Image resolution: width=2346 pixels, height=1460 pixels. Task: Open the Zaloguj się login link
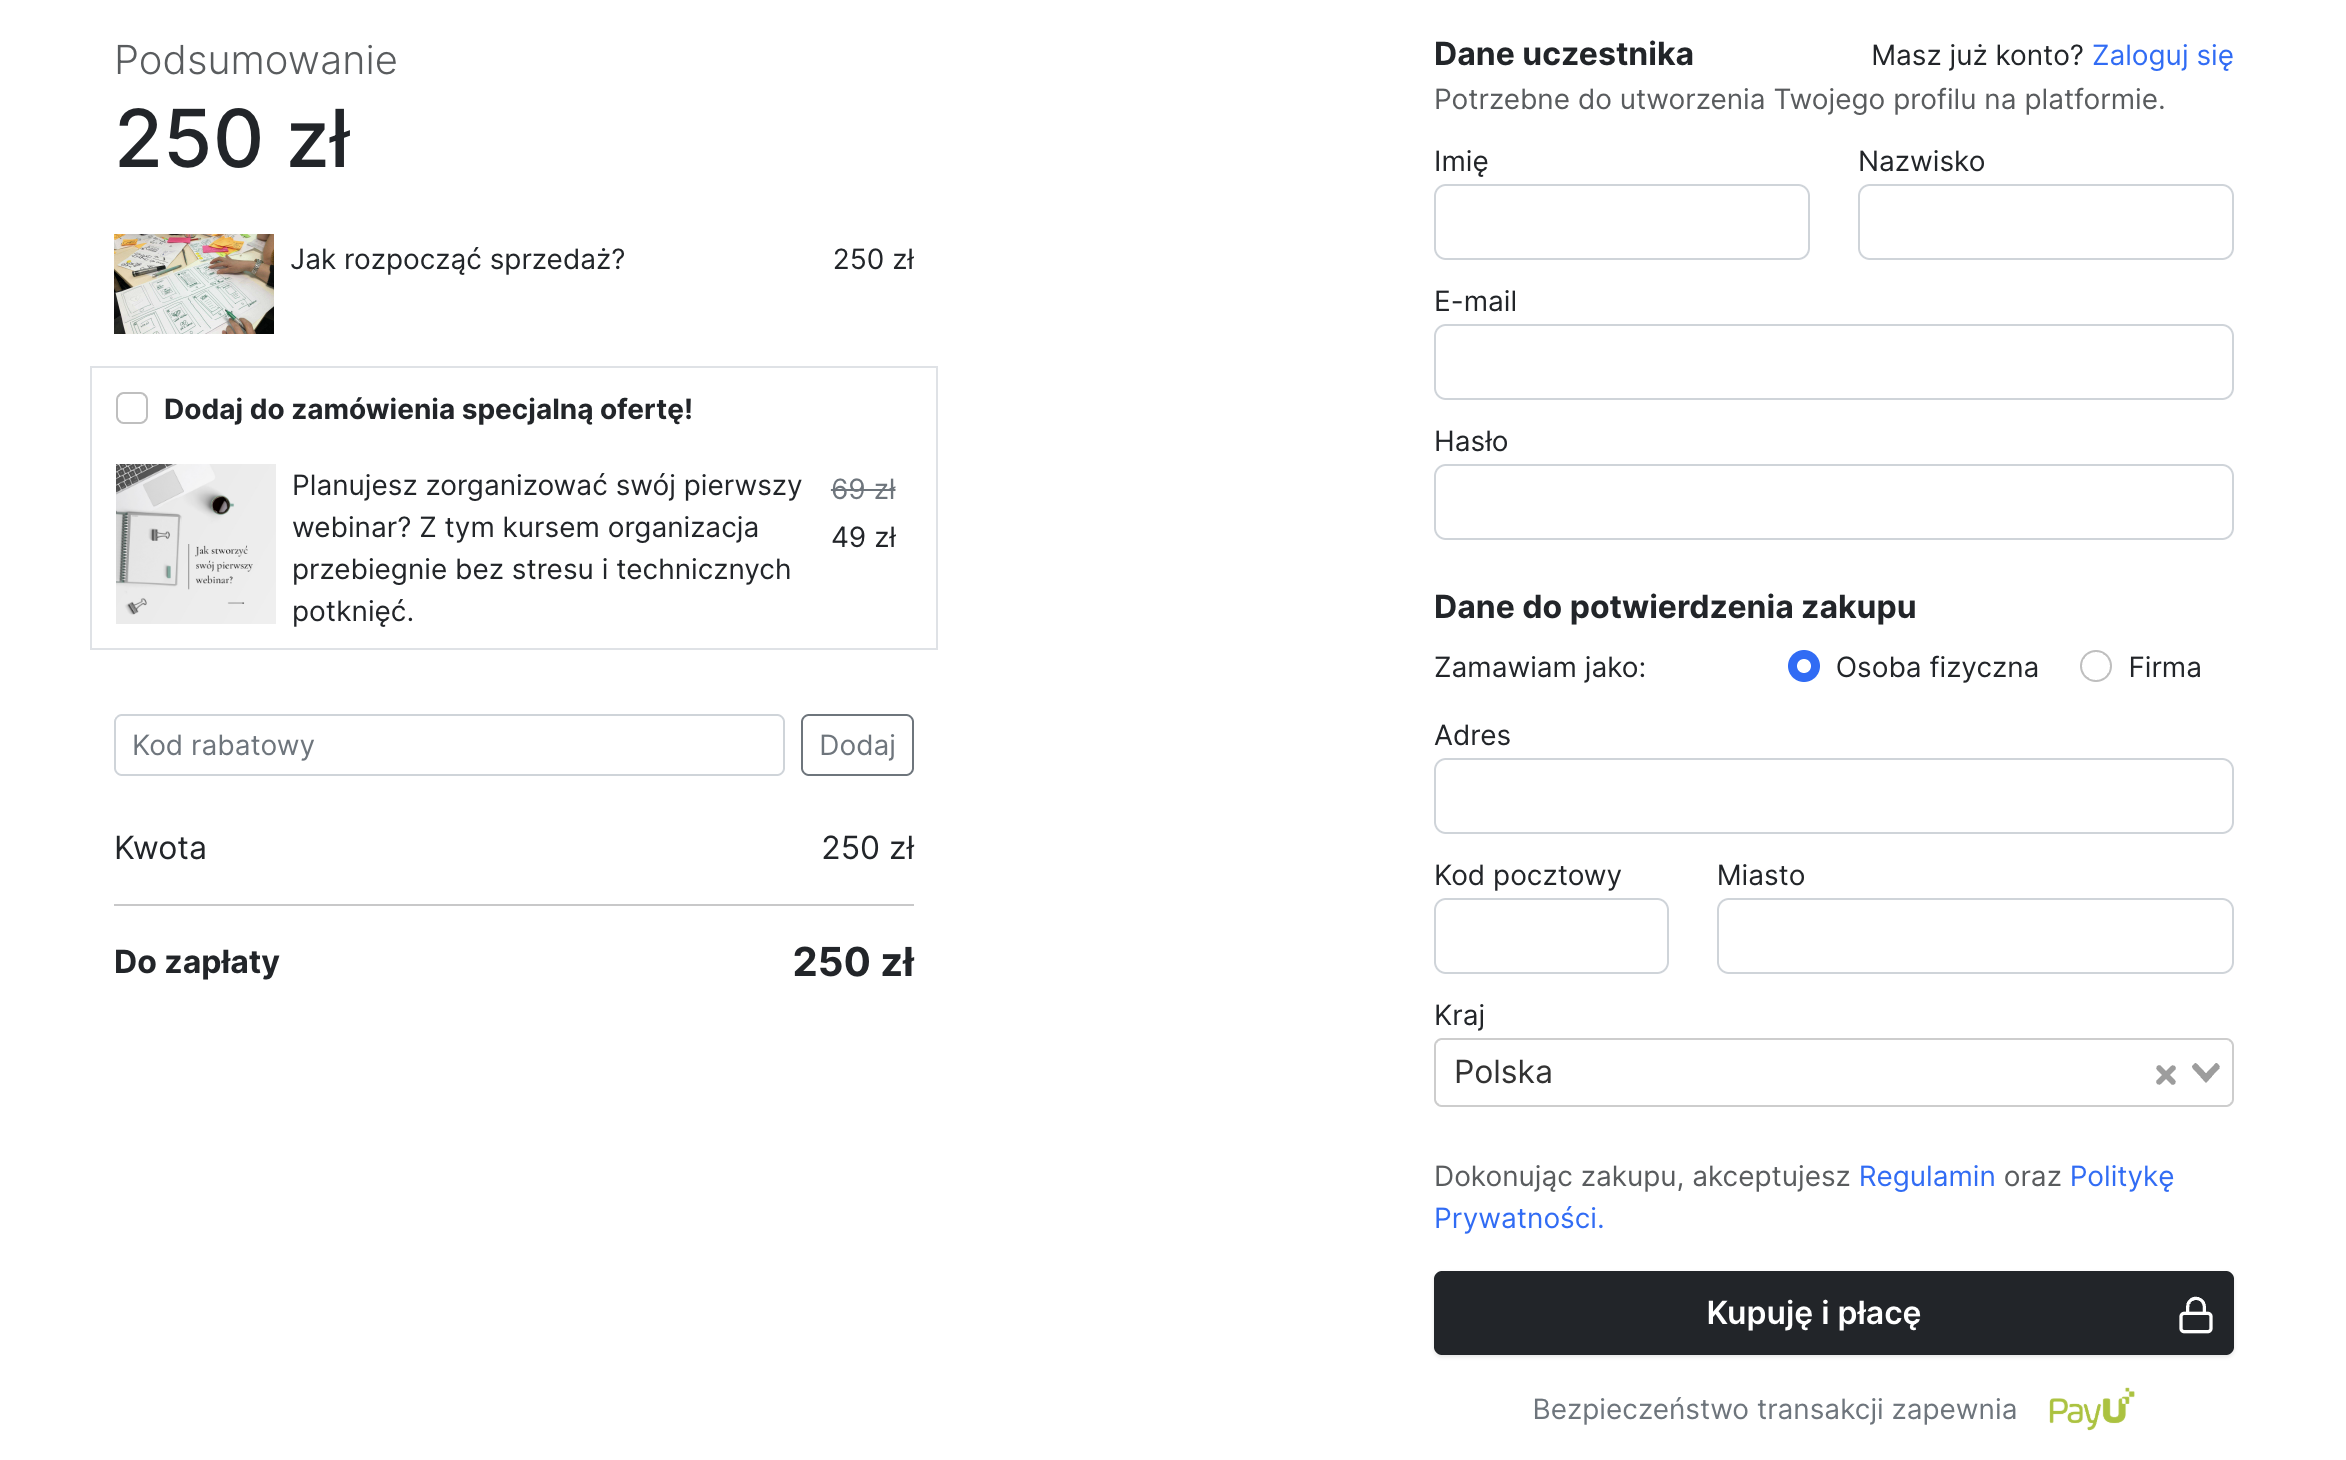pyautogui.click(x=2162, y=55)
